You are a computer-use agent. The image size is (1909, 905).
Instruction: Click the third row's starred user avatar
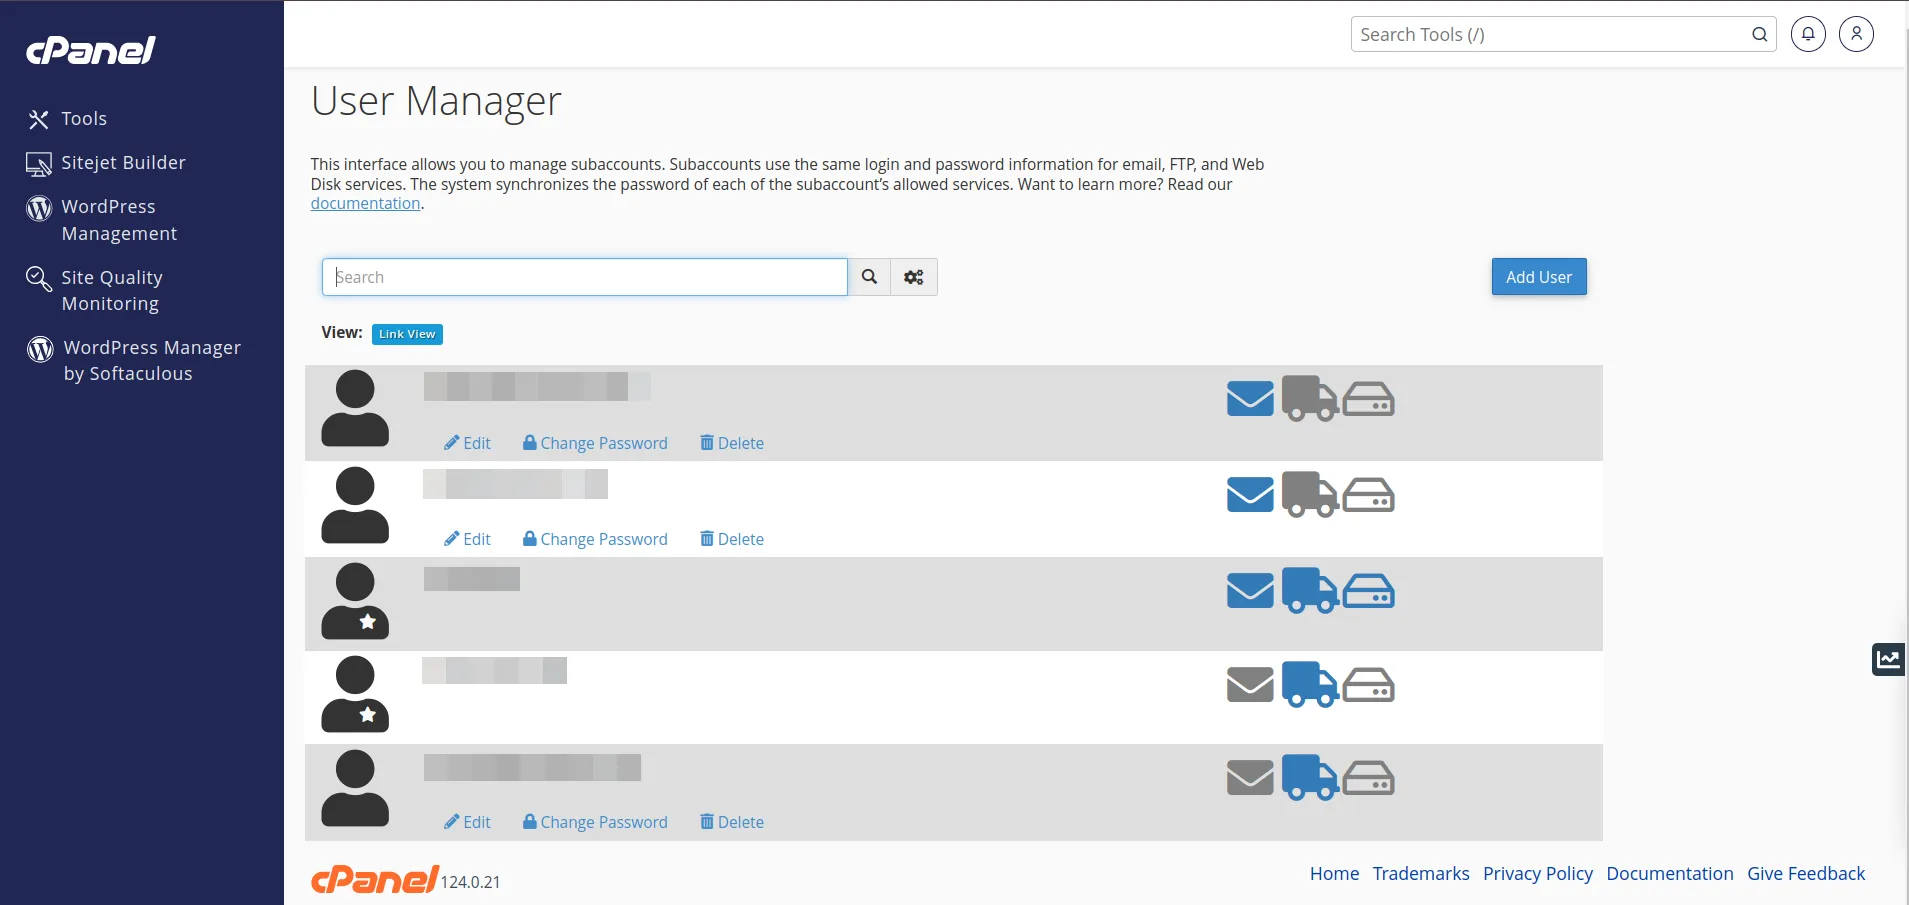[355, 601]
